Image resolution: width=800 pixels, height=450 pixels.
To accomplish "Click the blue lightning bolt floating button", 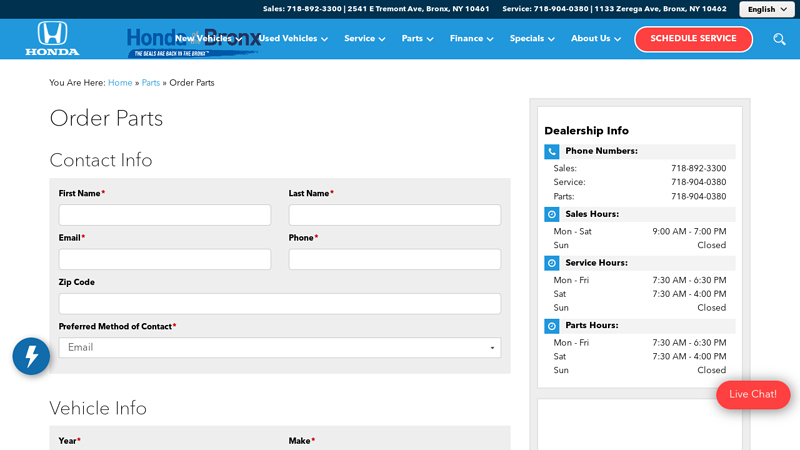I will (x=31, y=356).
